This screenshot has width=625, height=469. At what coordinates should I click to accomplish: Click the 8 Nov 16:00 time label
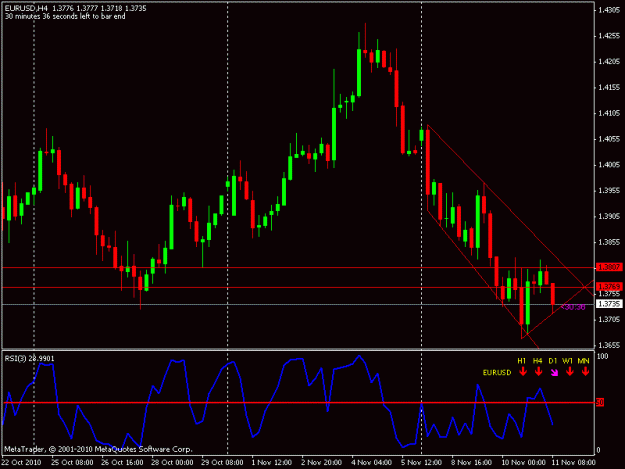coord(471,462)
